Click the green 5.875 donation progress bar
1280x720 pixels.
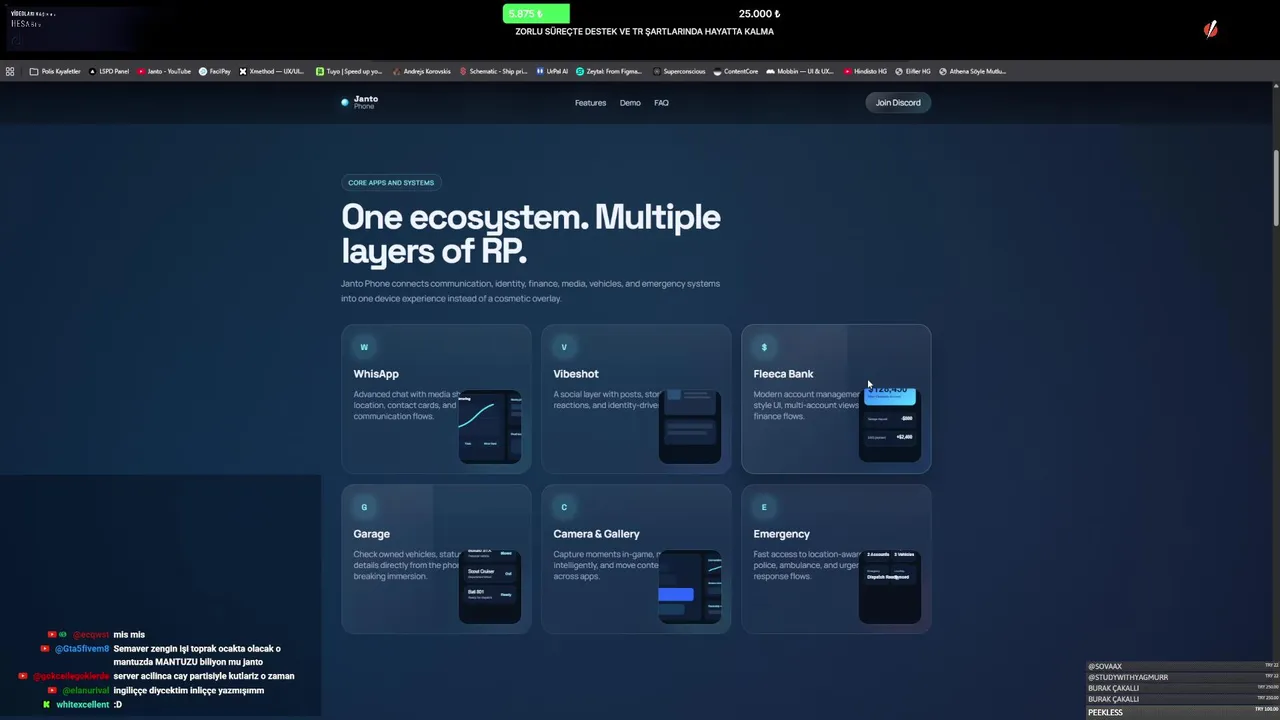[x=536, y=14]
